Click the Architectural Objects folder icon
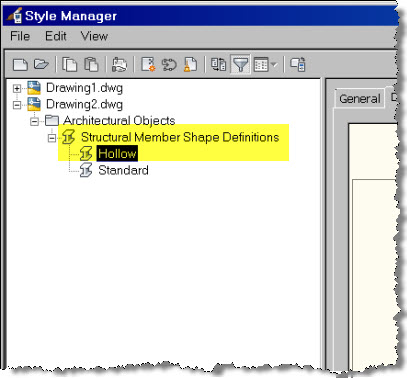 [52, 120]
